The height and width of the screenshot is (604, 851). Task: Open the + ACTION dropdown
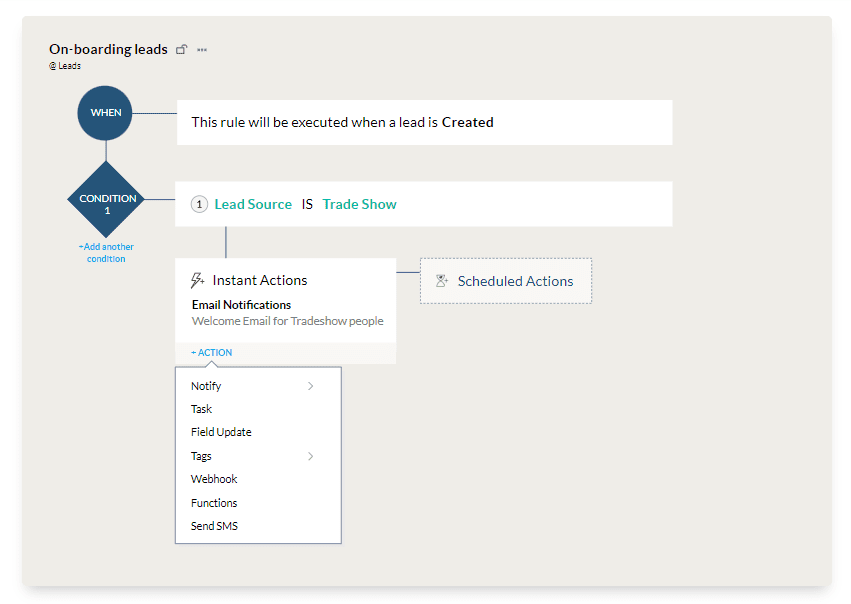point(212,353)
